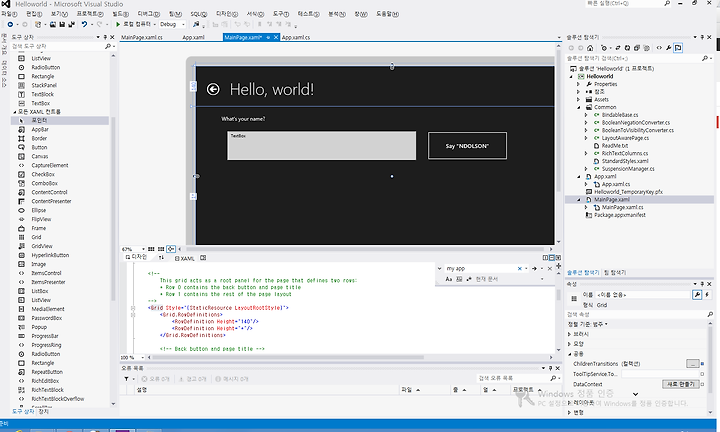Open StandardStyles.xaml in Solution Explorer
The width and height of the screenshot is (720, 432).
pos(625,161)
